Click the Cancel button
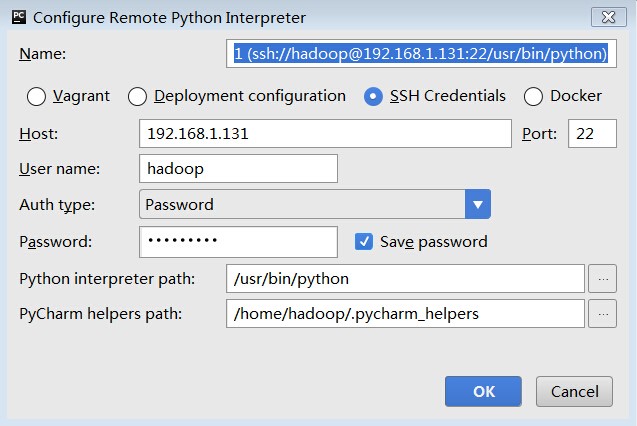637x426 pixels. coord(574,391)
